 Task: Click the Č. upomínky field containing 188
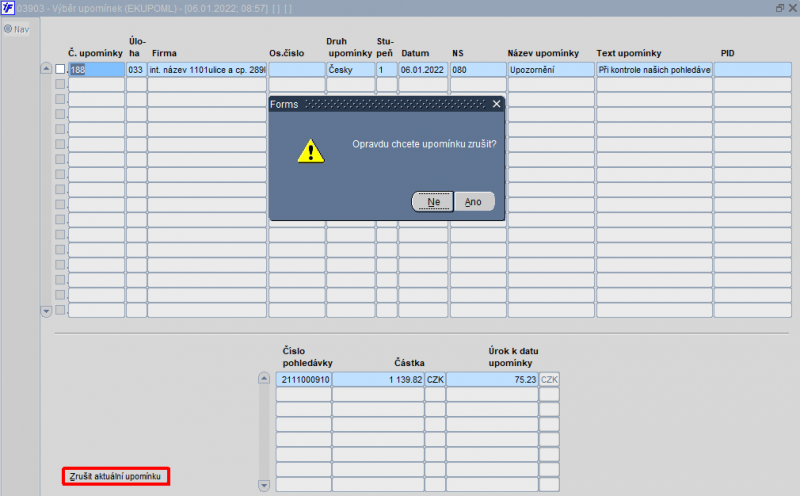coord(96,69)
